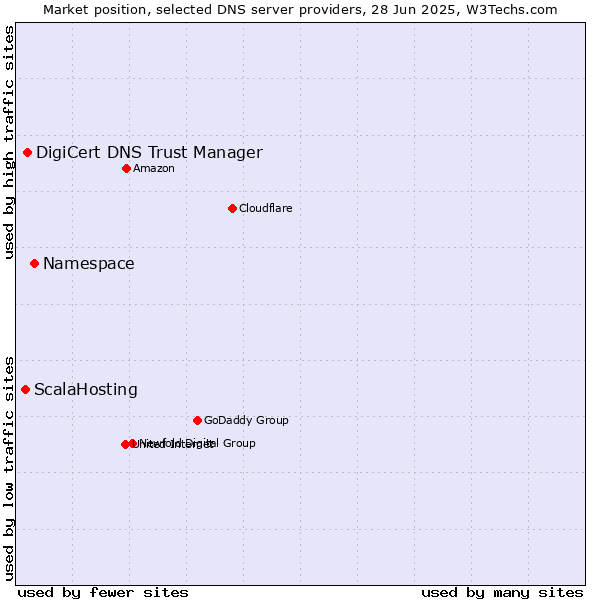Click the ScalaHosting label
Viewport: 600px width, 600px height.
[86, 390]
